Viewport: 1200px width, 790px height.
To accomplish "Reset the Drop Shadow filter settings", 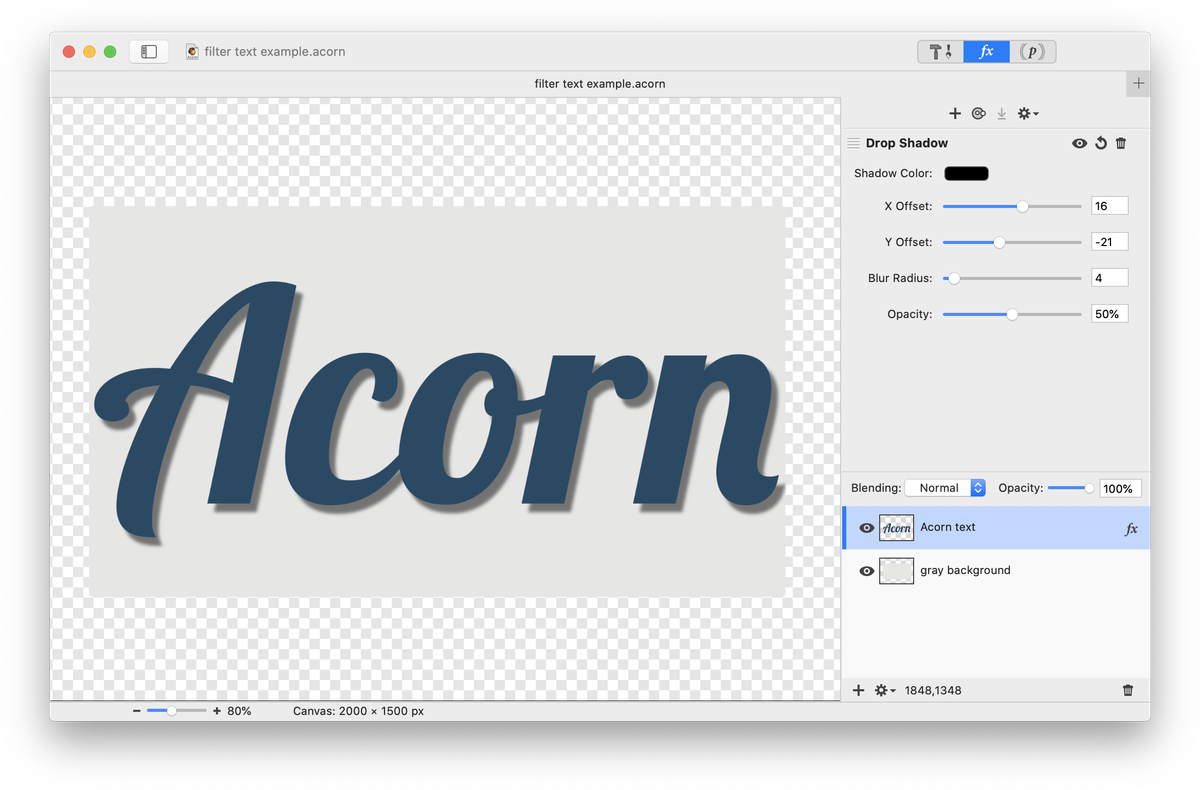I will point(1101,143).
